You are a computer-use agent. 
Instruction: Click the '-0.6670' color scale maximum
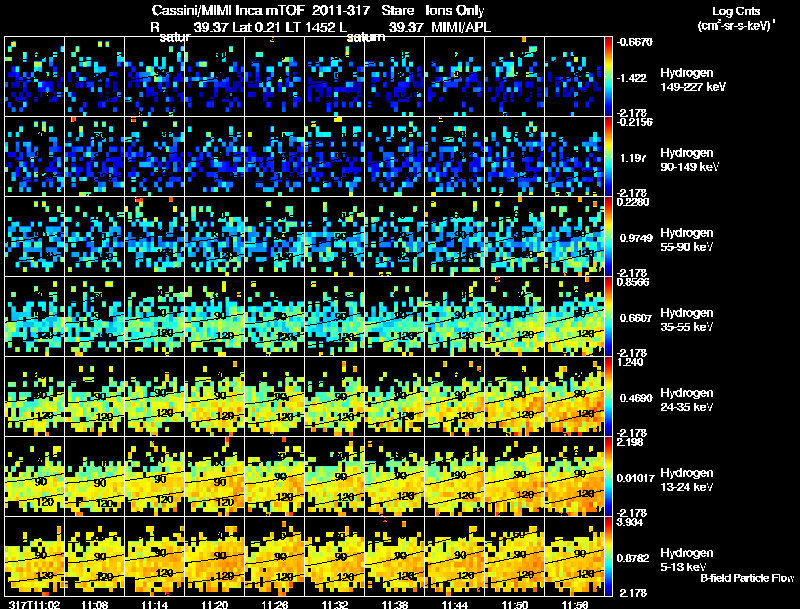click(634, 42)
